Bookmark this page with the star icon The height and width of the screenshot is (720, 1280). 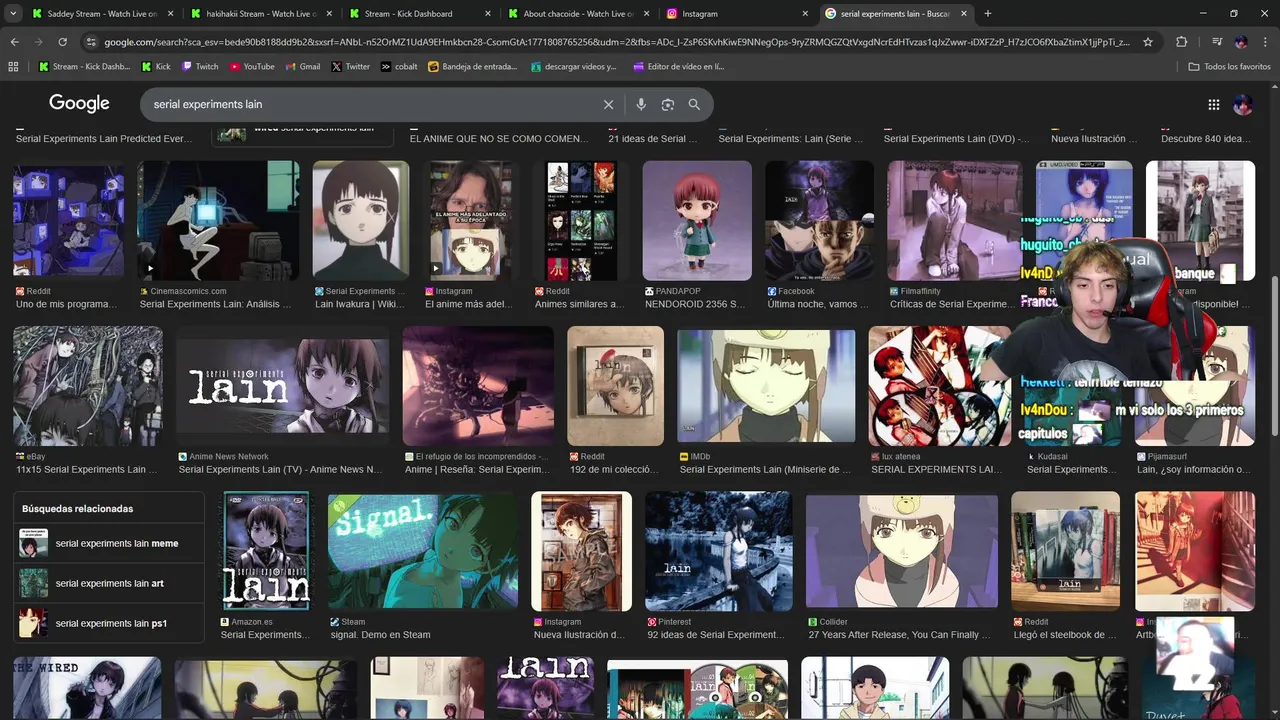tap(1148, 42)
